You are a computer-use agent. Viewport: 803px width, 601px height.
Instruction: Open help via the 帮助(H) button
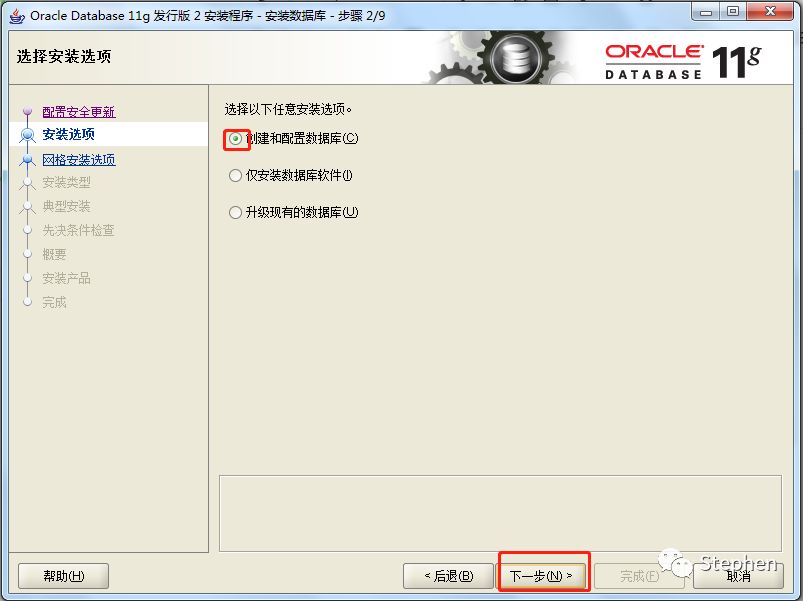click(x=64, y=576)
